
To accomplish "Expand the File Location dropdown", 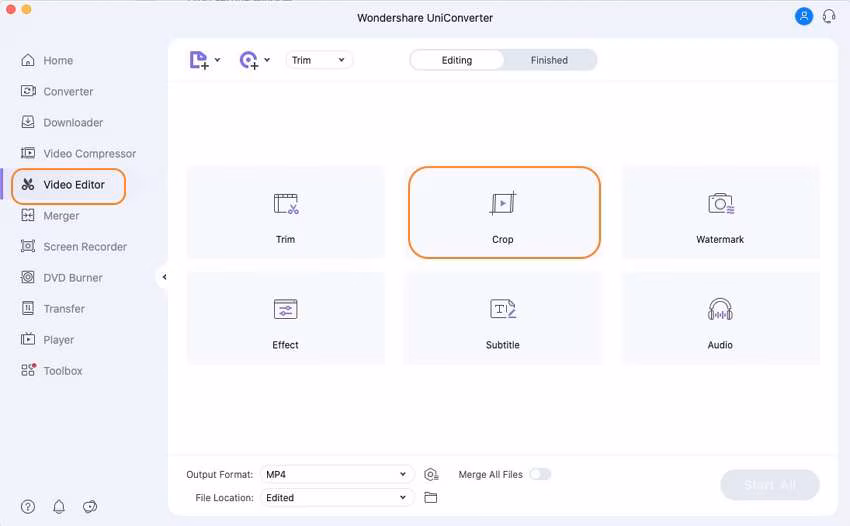I will pos(336,497).
